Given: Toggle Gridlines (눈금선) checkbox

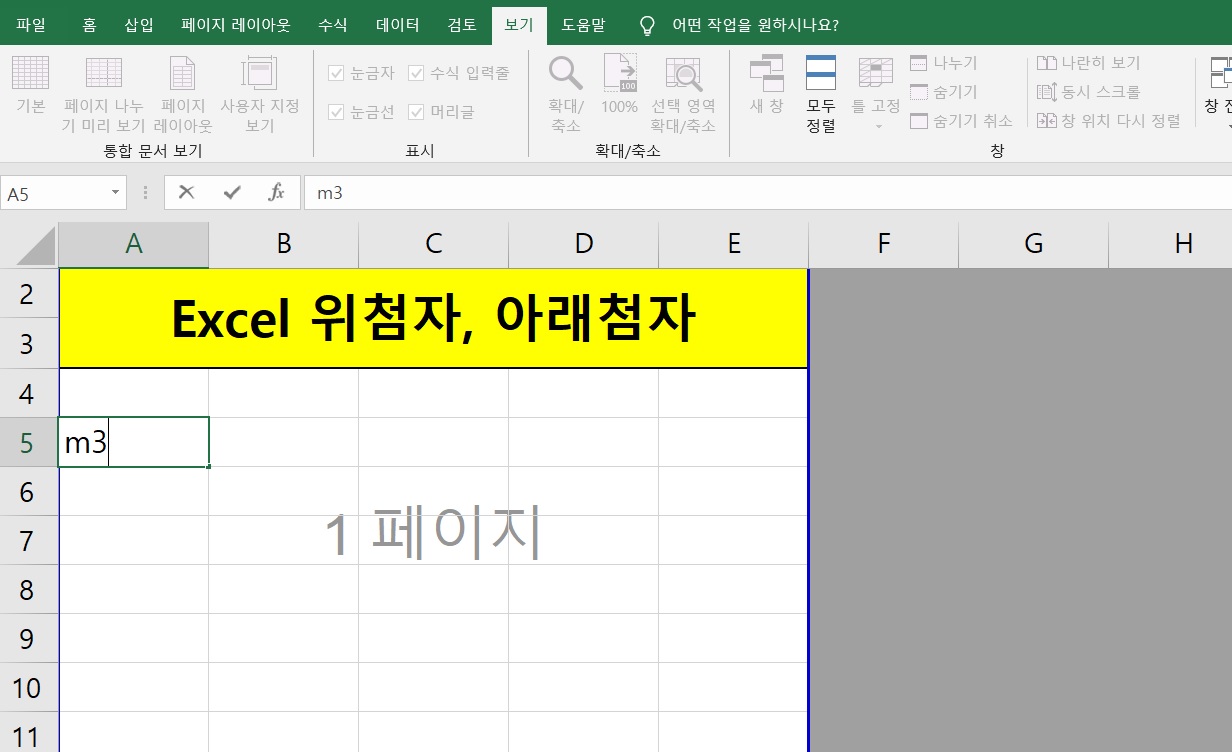Looking at the screenshot, I should tap(362, 112).
